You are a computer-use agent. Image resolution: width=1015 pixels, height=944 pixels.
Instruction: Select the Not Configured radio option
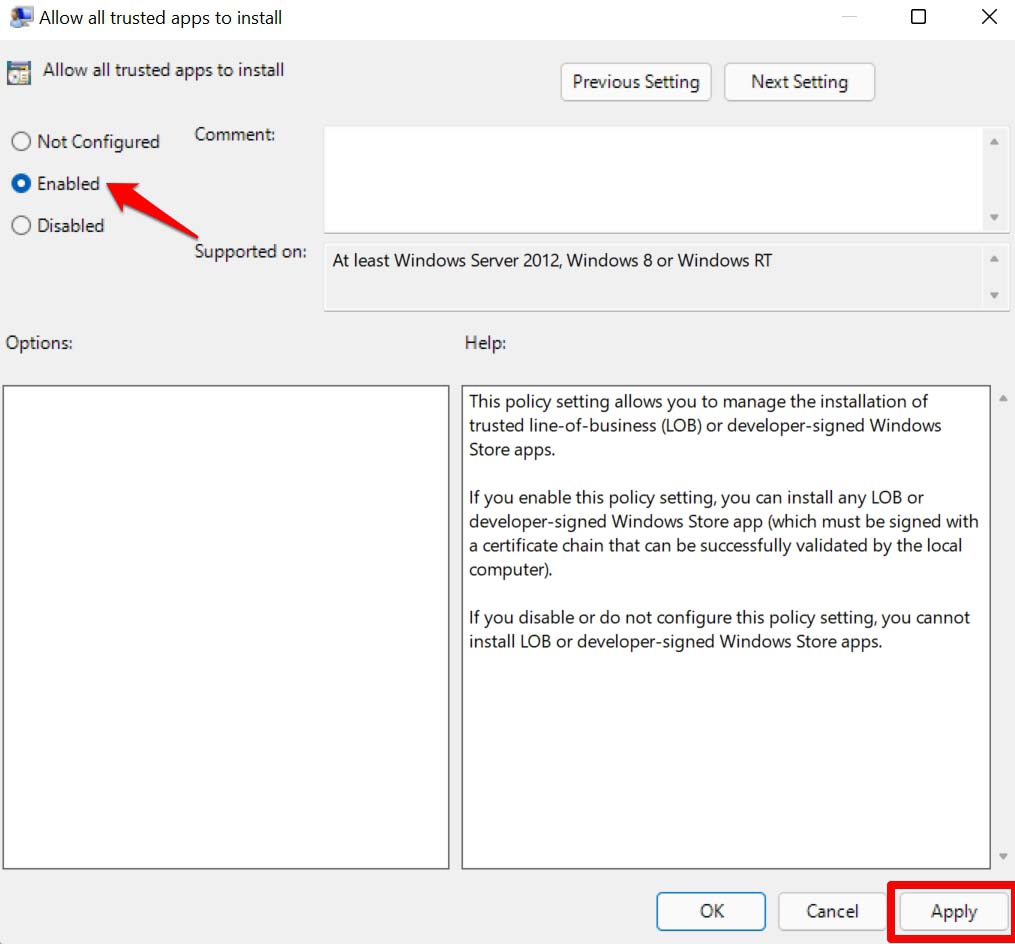pyautogui.click(x=21, y=142)
